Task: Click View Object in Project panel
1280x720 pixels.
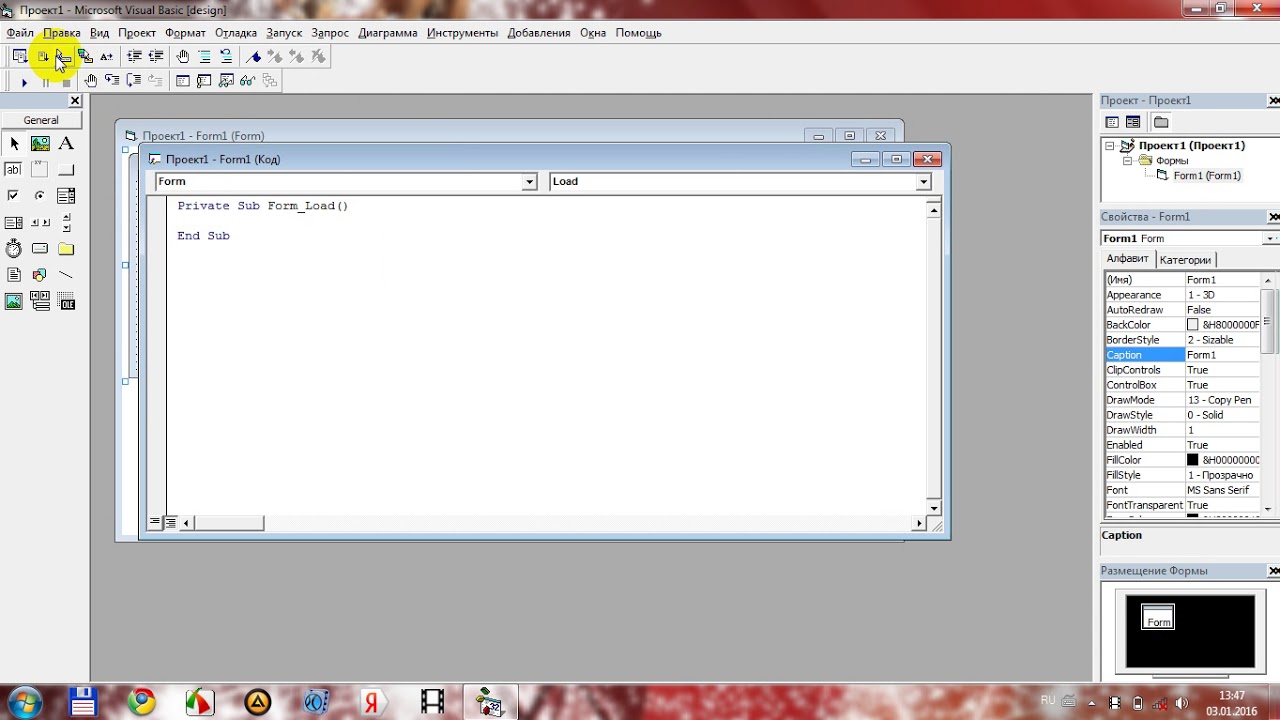Action: (1133, 122)
